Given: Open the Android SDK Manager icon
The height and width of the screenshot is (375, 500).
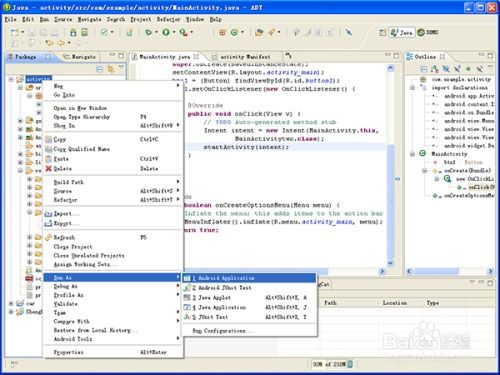Looking at the screenshot, I should tap(73, 32).
